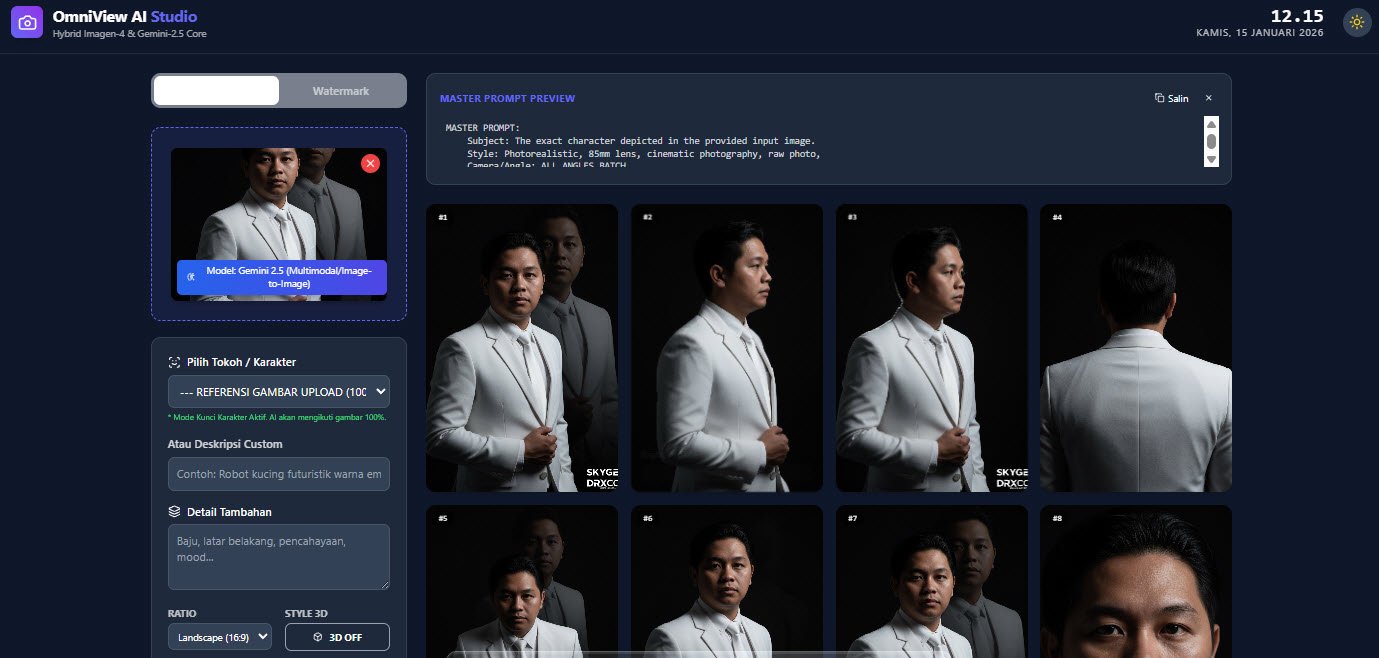Image resolution: width=1379 pixels, height=658 pixels.
Task: Select the blank white active tab
Action: click(216, 91)
